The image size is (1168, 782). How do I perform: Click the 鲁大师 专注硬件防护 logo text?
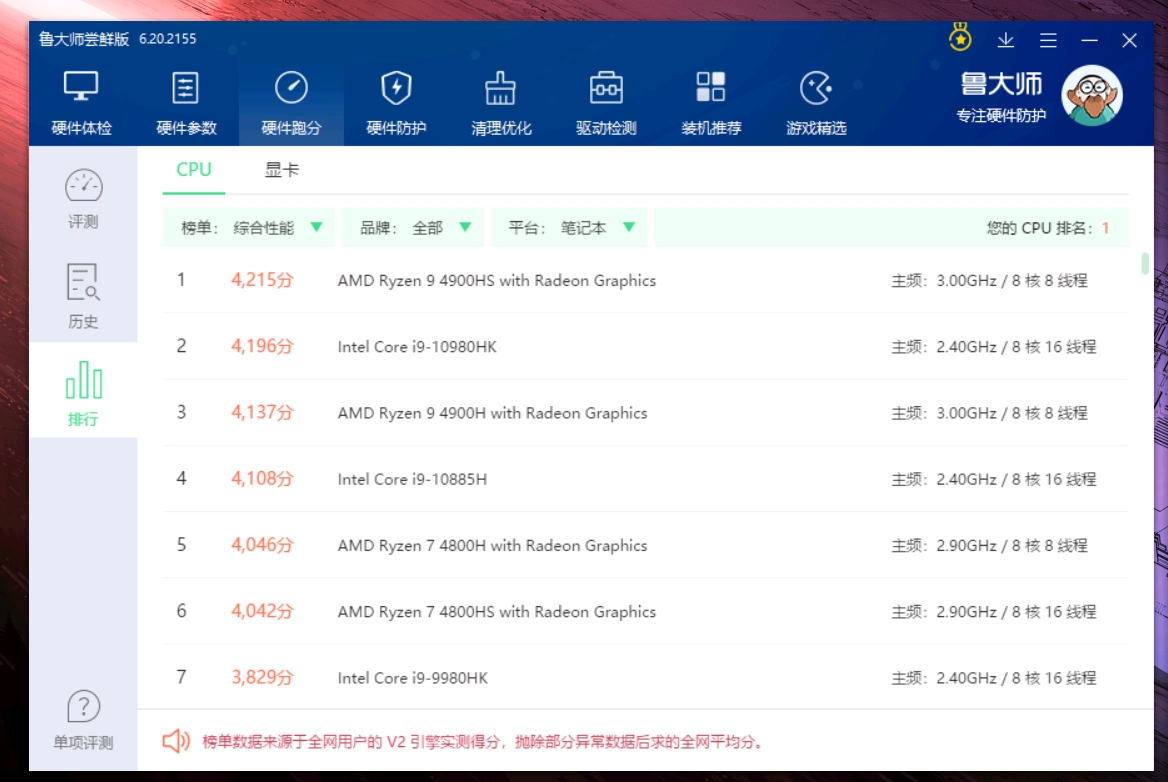(x=1001, y=98)
